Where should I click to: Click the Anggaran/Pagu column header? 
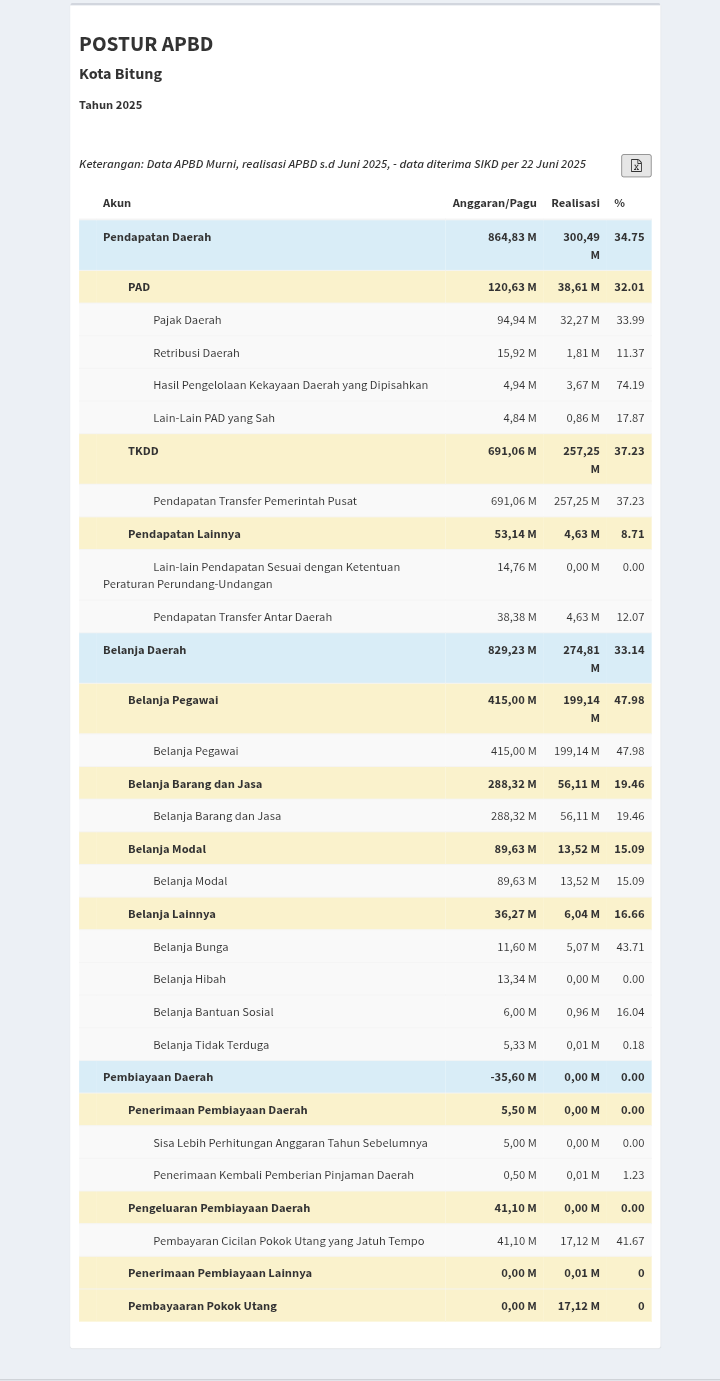pos(494,203)
